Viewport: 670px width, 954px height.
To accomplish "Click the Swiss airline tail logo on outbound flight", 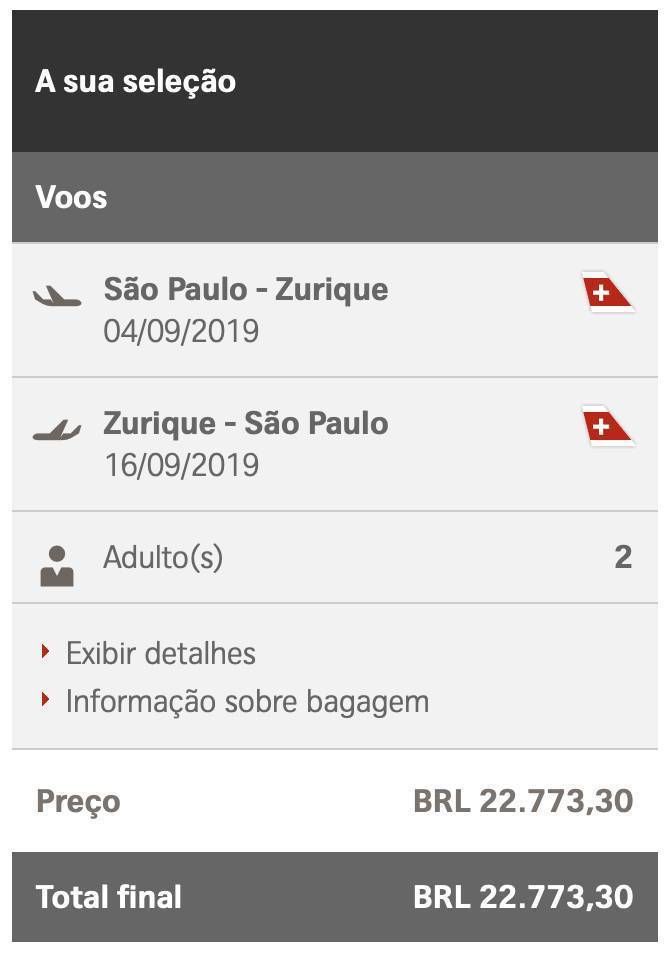I will click(x=607, y=292).
